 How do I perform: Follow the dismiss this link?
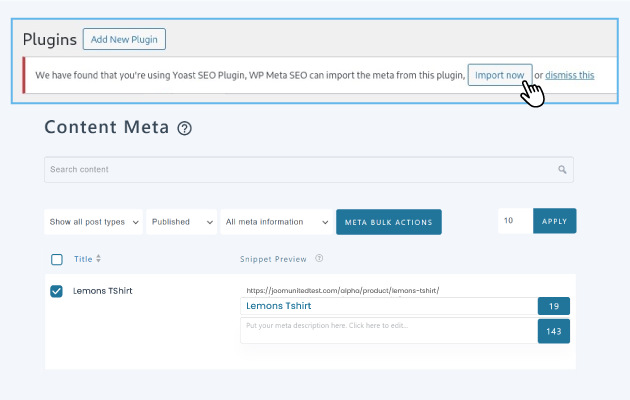pos(569,75)
